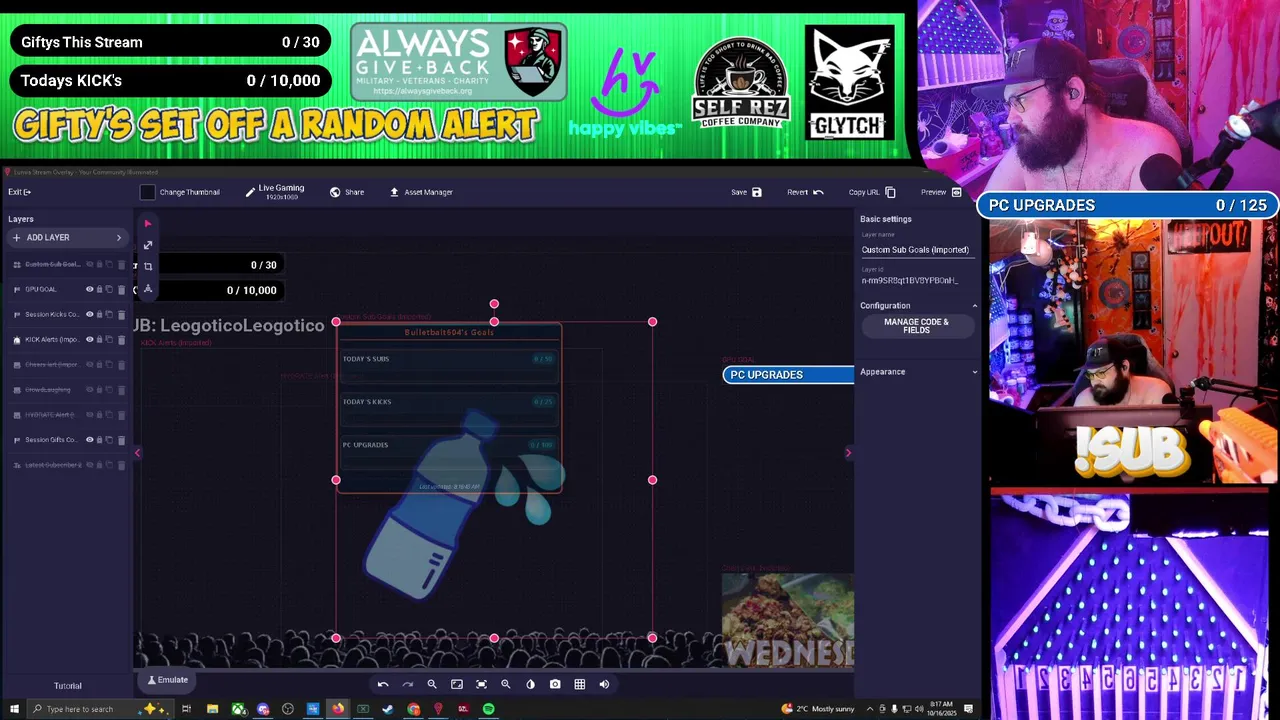This screenshot has width=1280, height=720.
Task: Duplicate the Session Kicks layer
Action: (110, 314)
